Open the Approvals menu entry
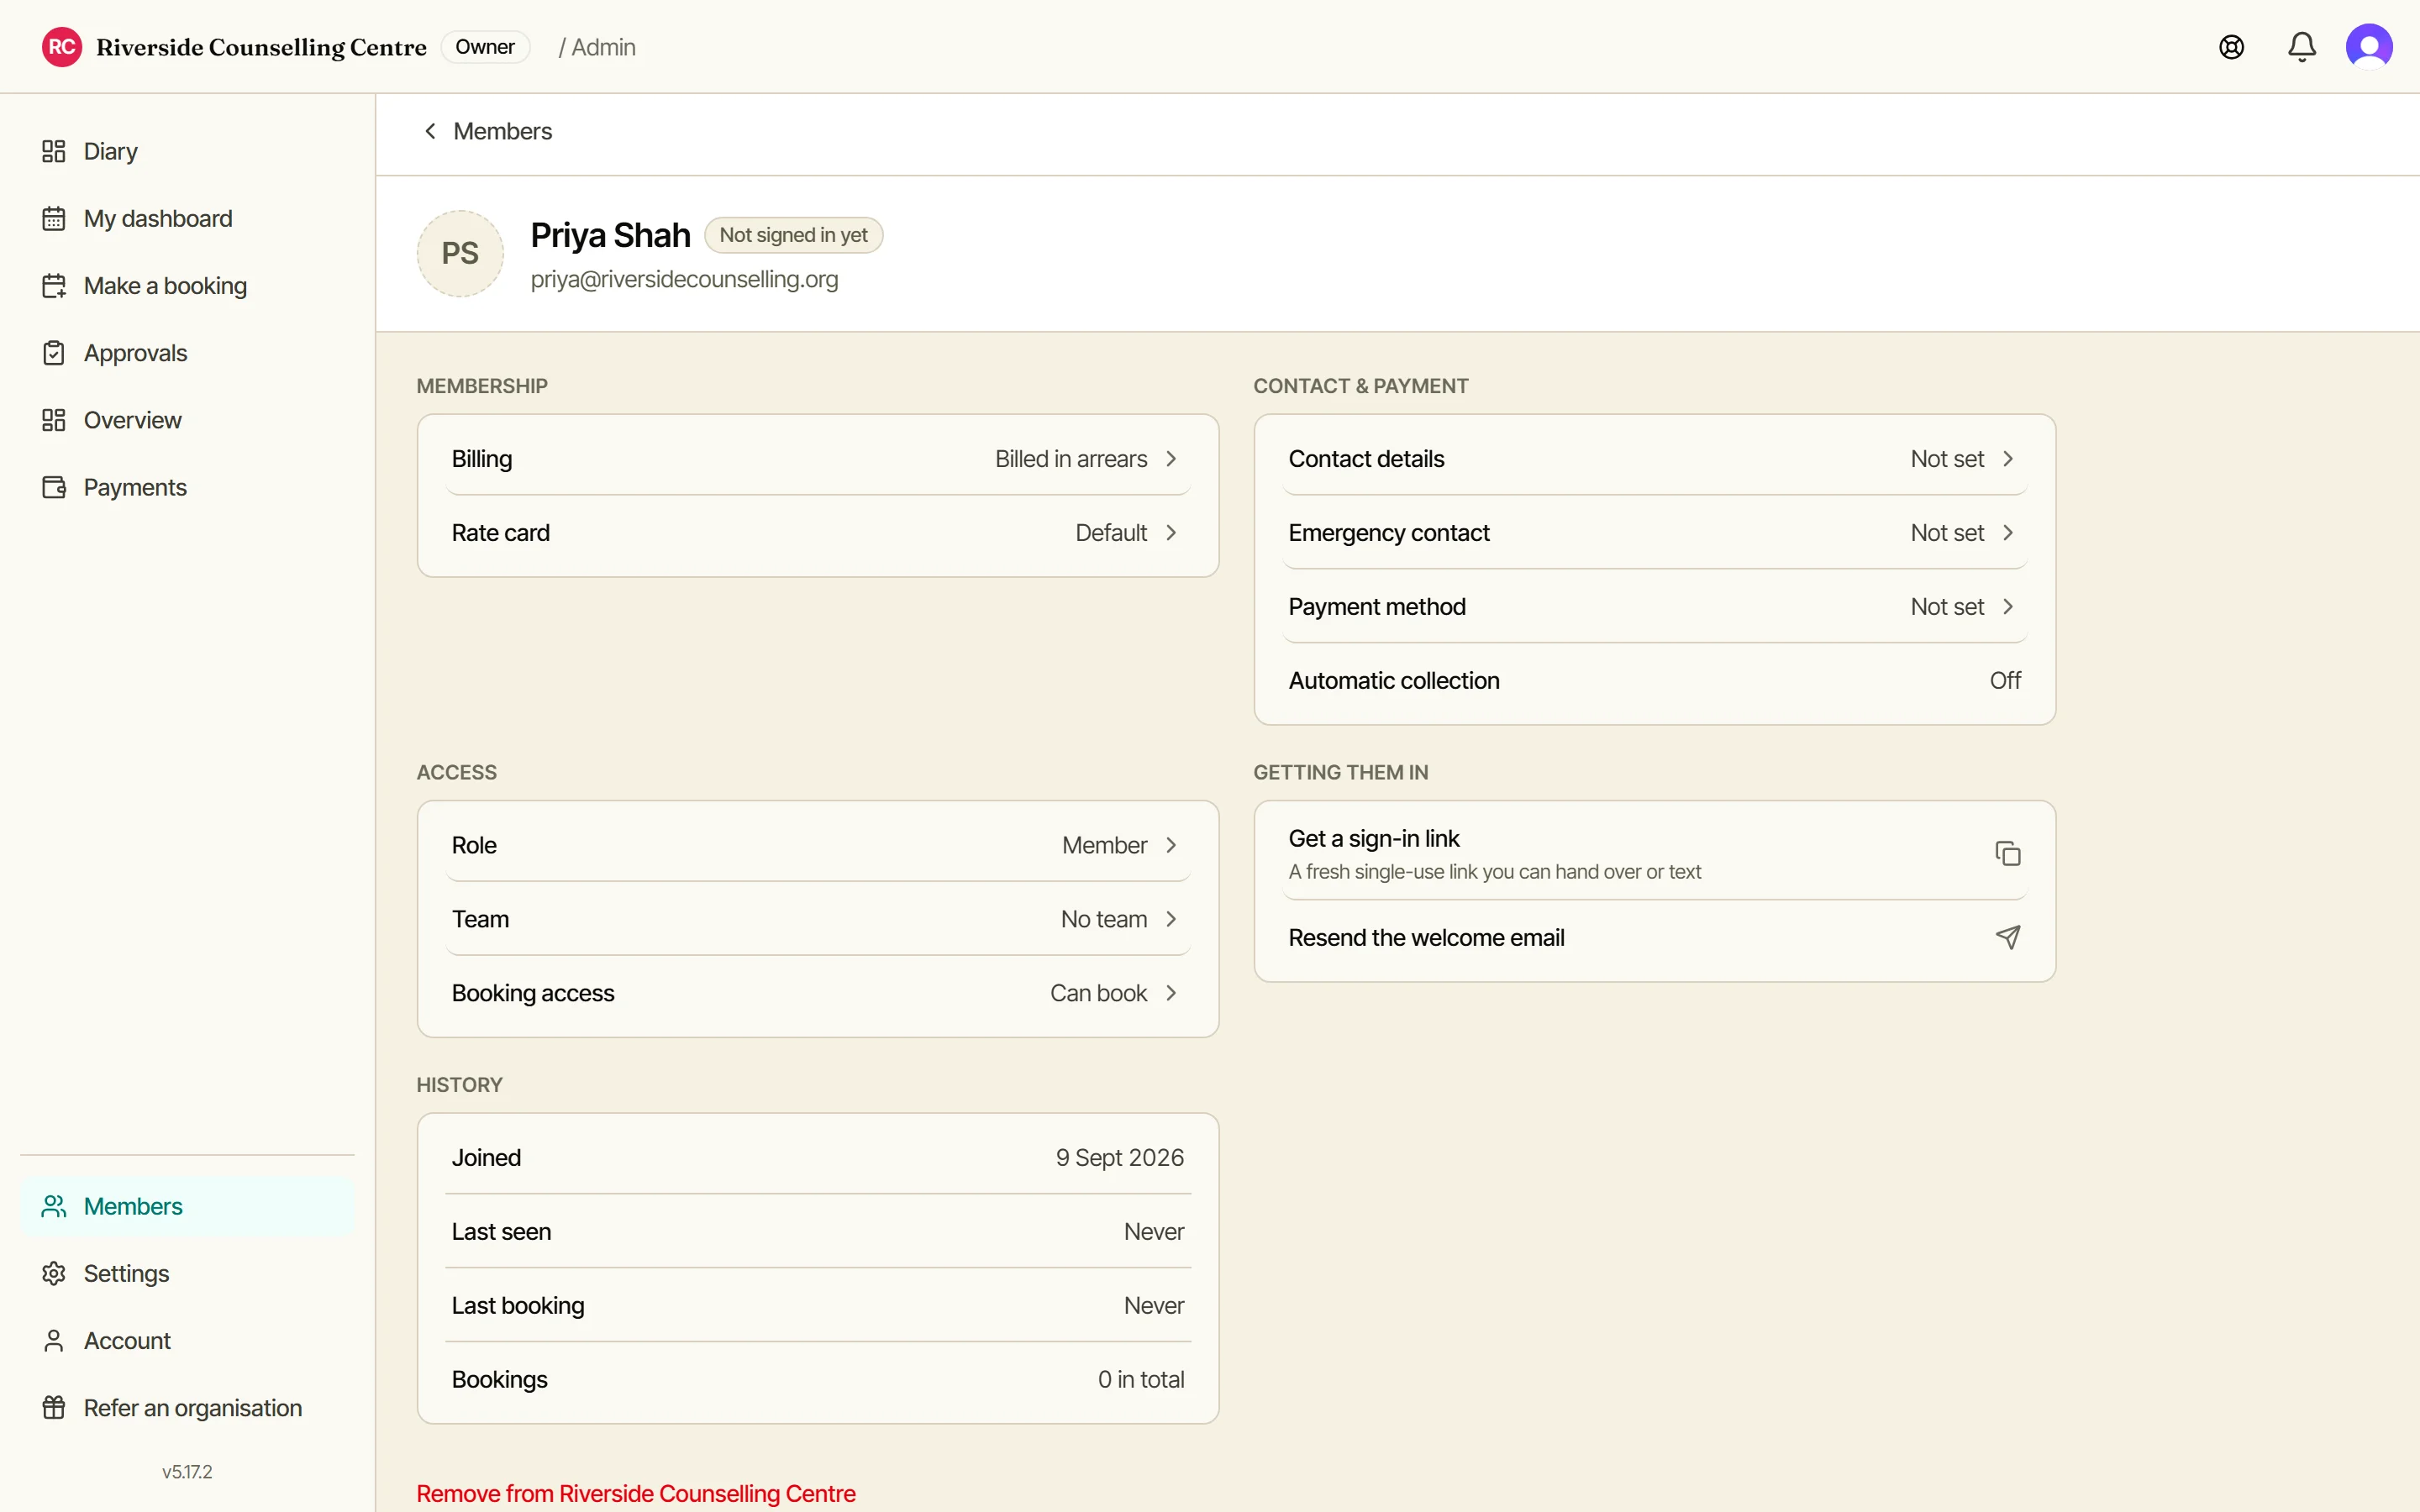The image size is (2420, 1512). [x=187, y=353]
